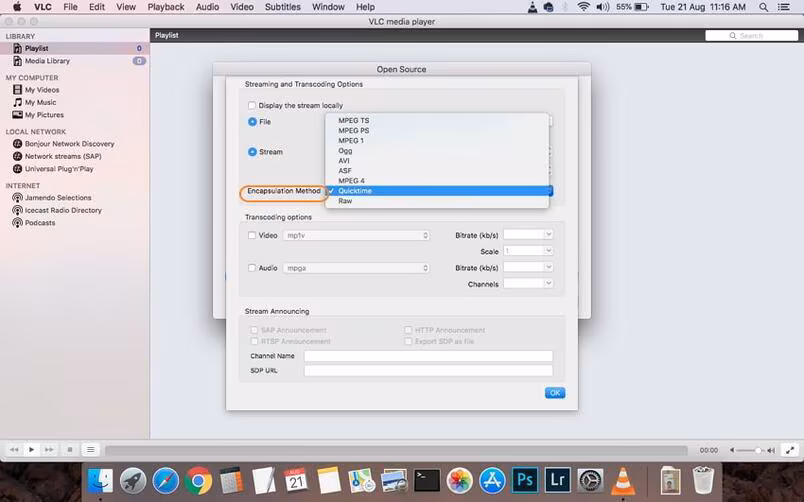Click the previous track button

[14, 450]
